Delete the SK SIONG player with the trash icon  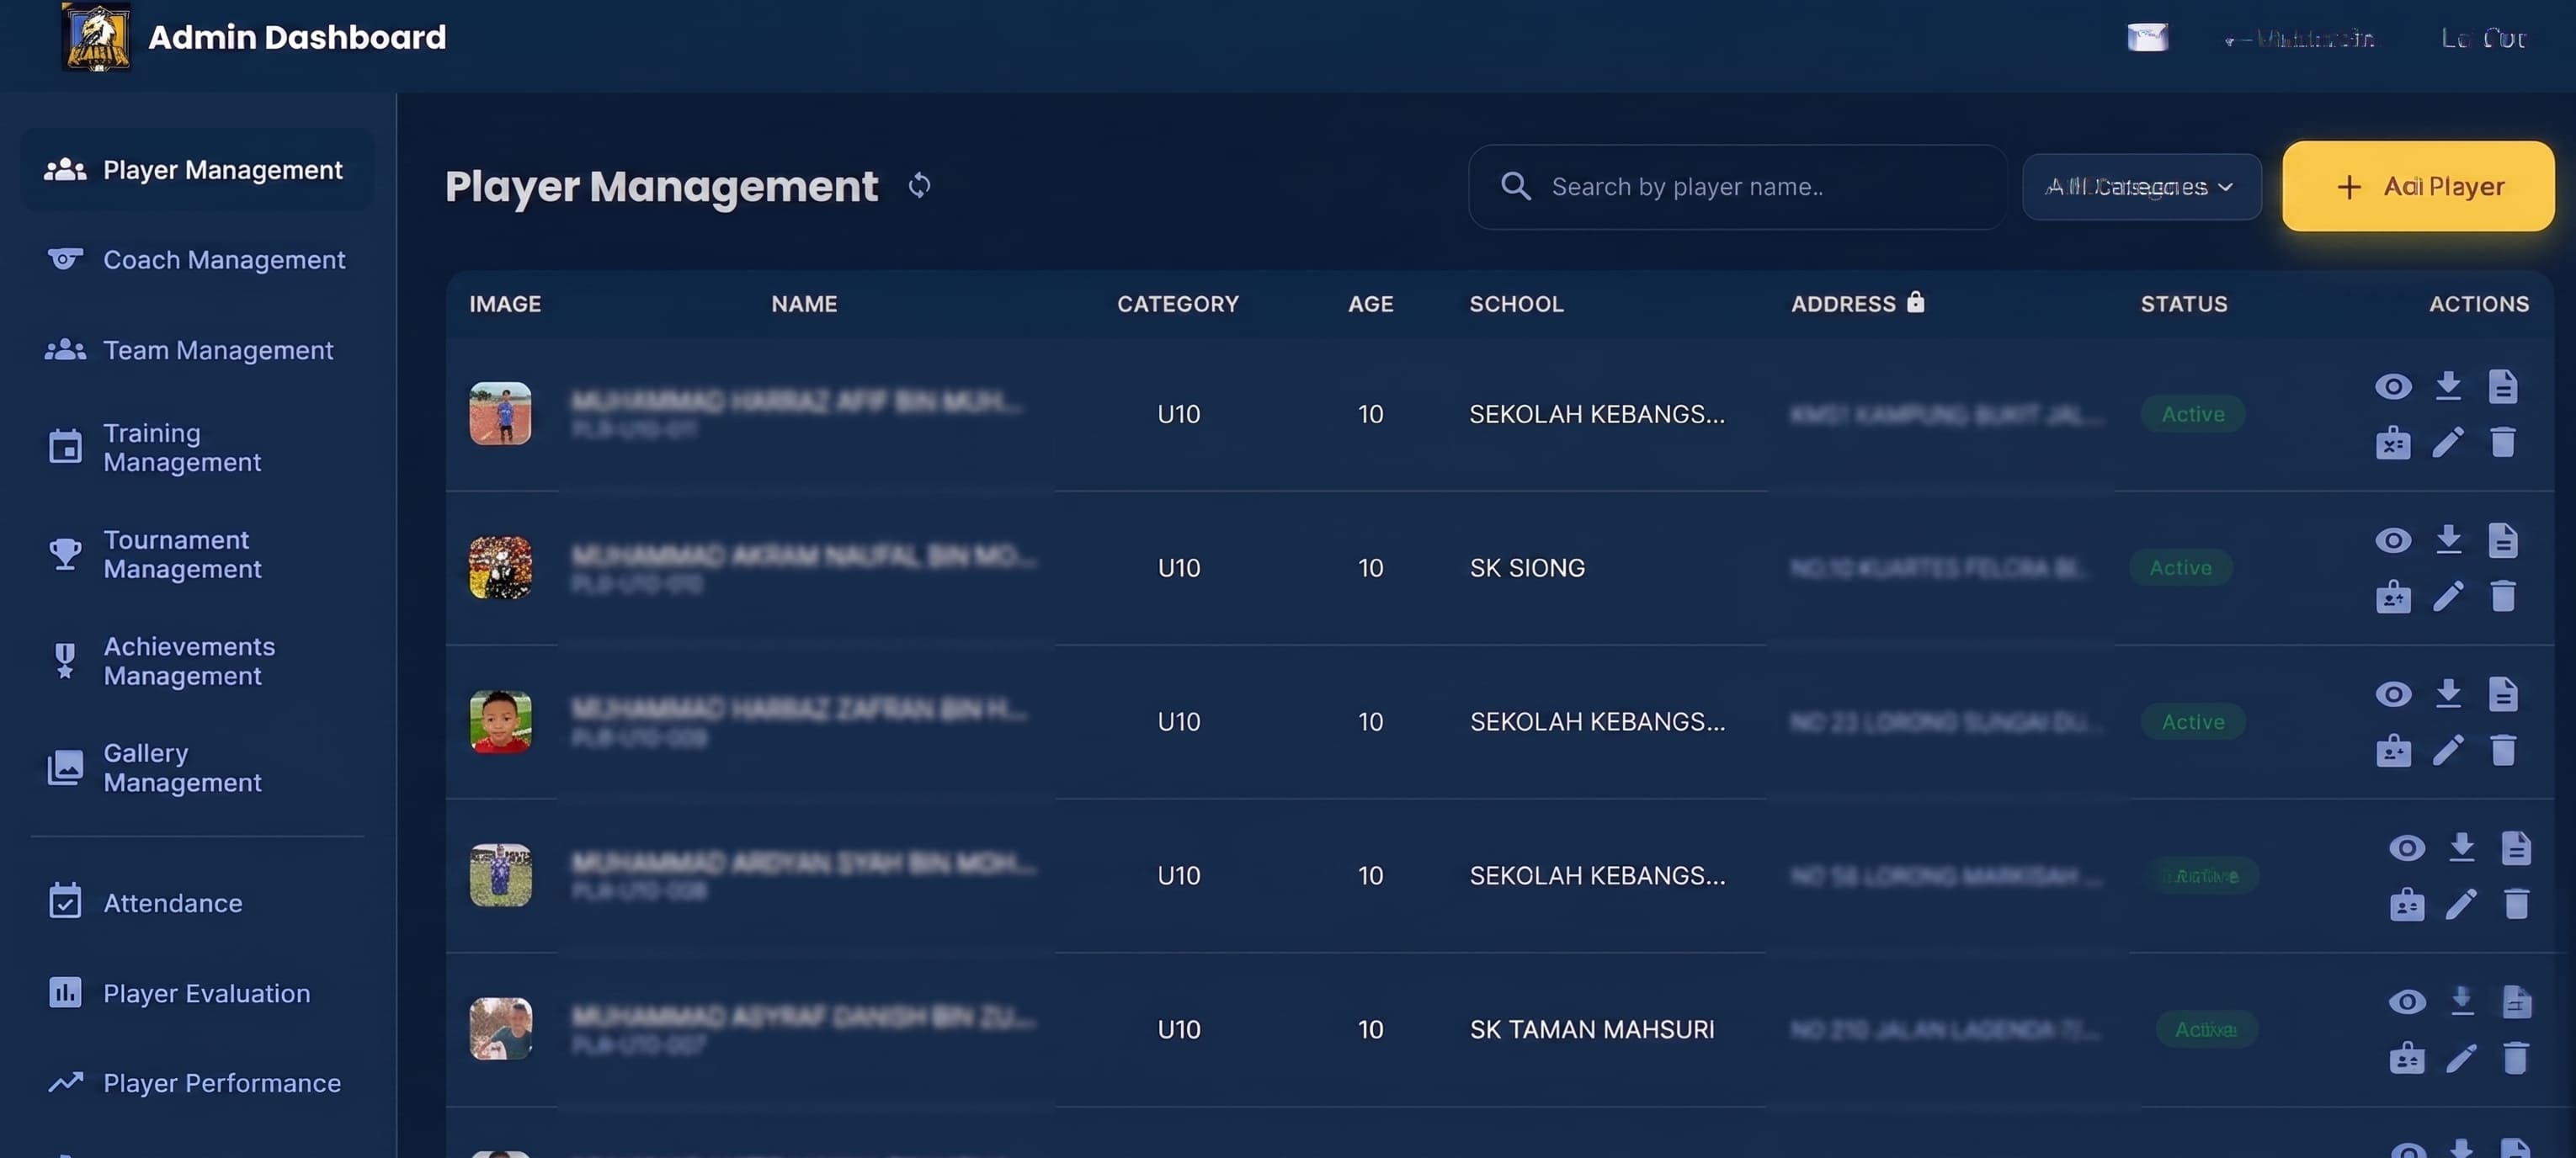tap(2502, 596)
